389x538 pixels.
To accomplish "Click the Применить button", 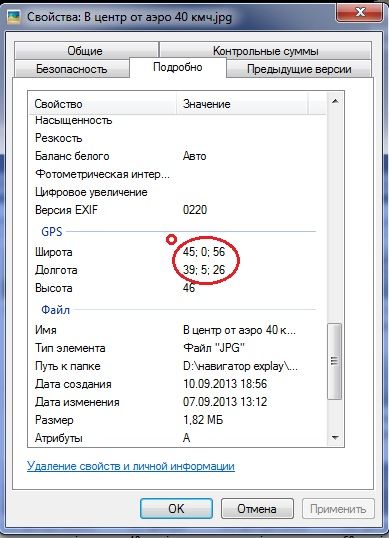I will (338, 508).
